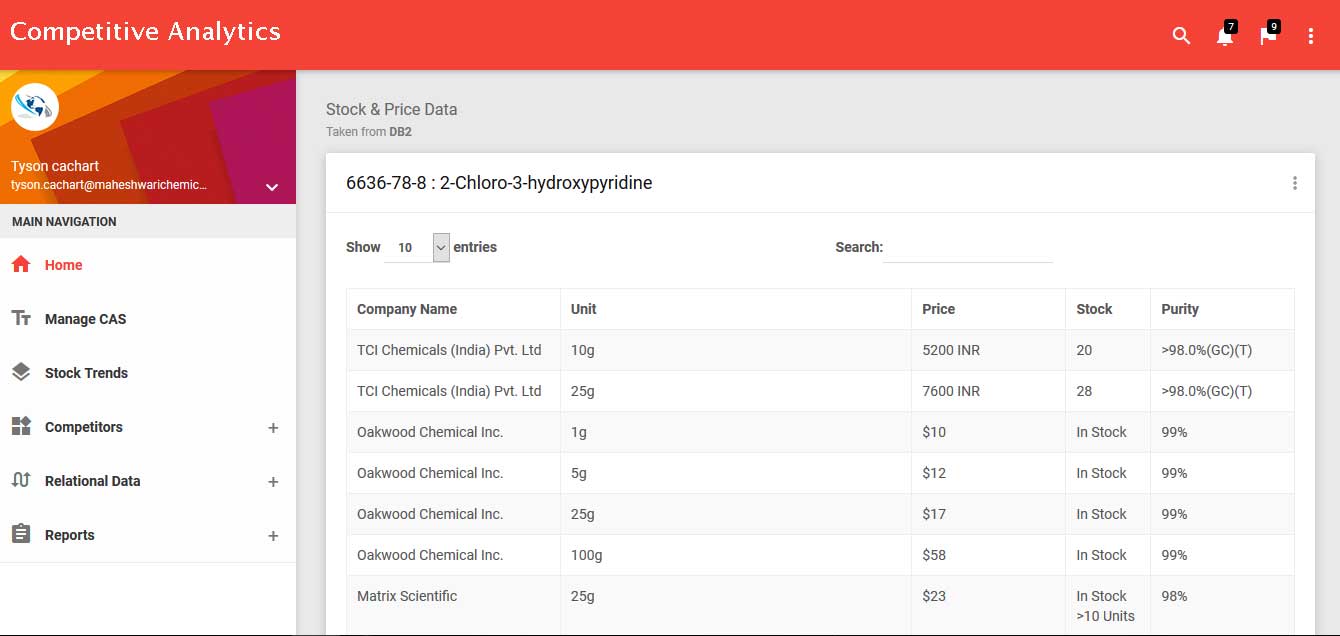Sort table by Stock column header
Screen dimensions: 1340x636
[x=1108, y=309]
